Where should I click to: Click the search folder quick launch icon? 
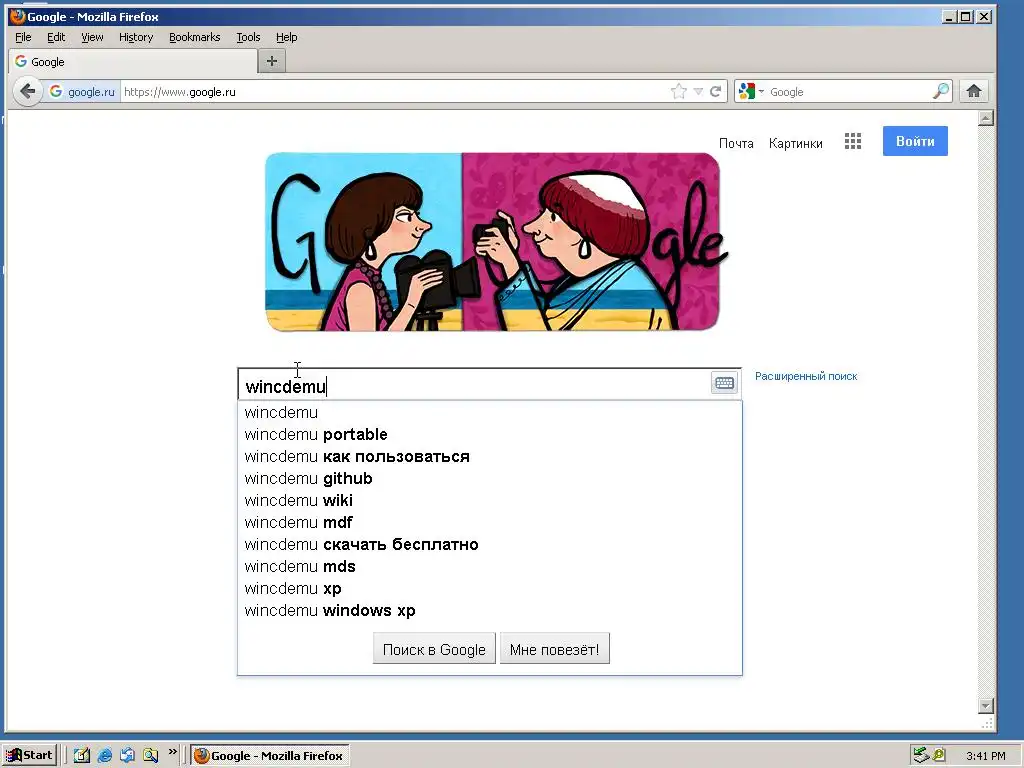[x=150, y=756]
